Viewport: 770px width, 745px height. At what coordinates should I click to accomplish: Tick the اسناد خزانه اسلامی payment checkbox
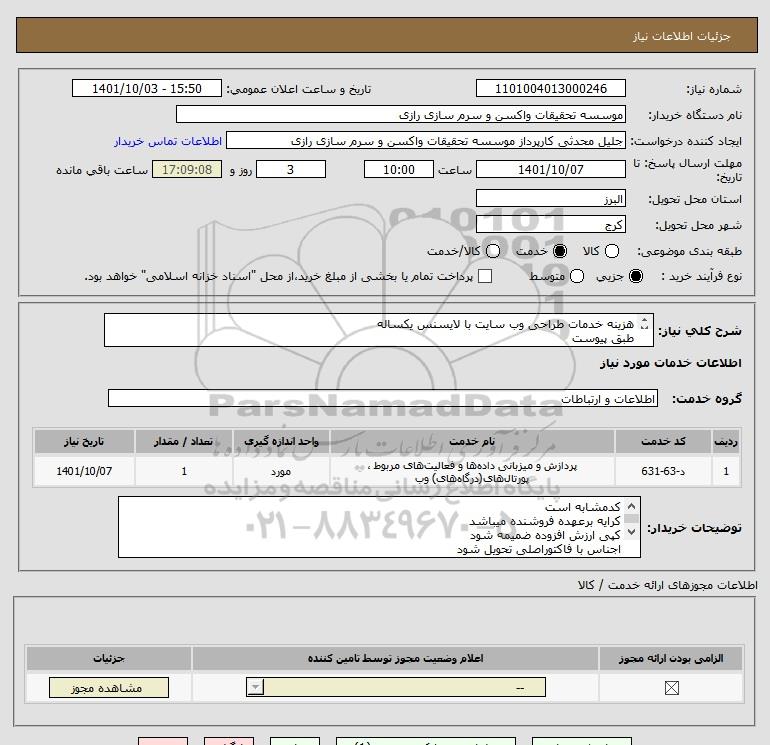(485, 276)
